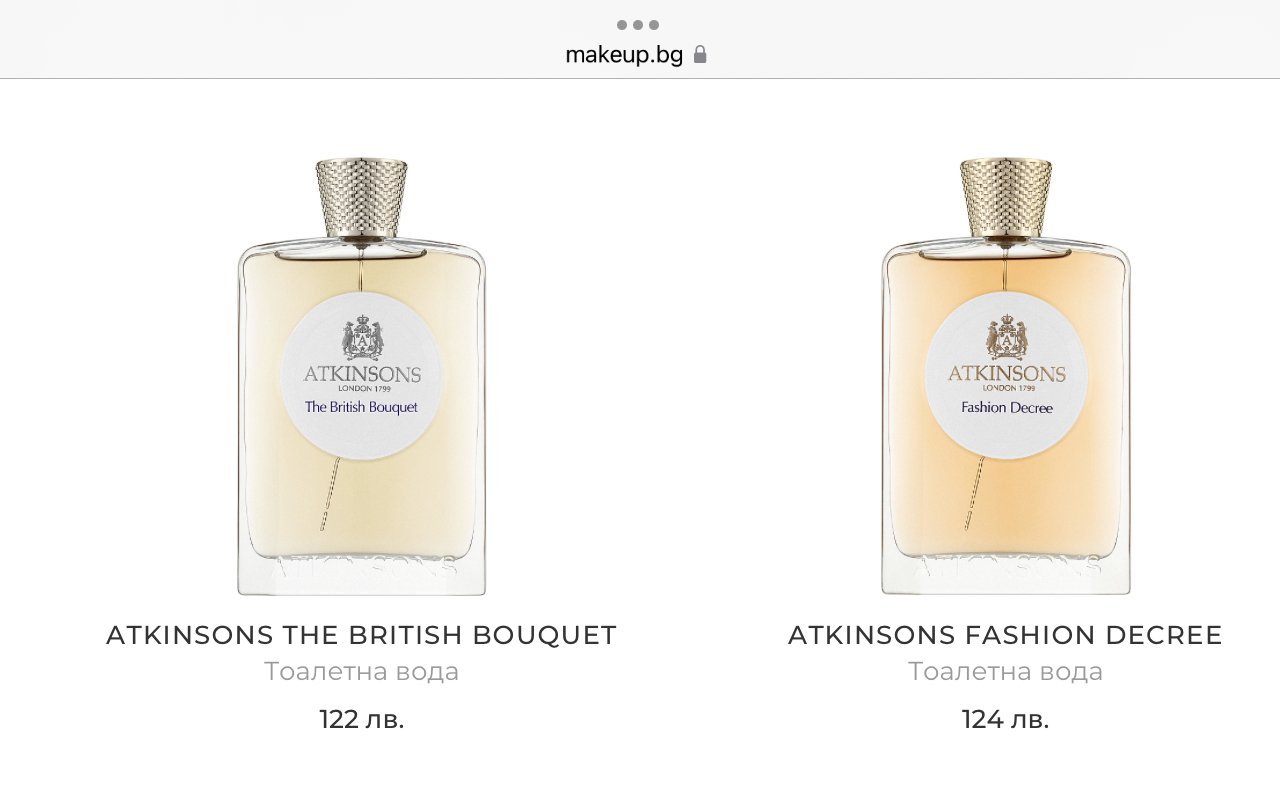
Task: Click Тоалетна вода under British Bouquet
Action: point(361,672)
